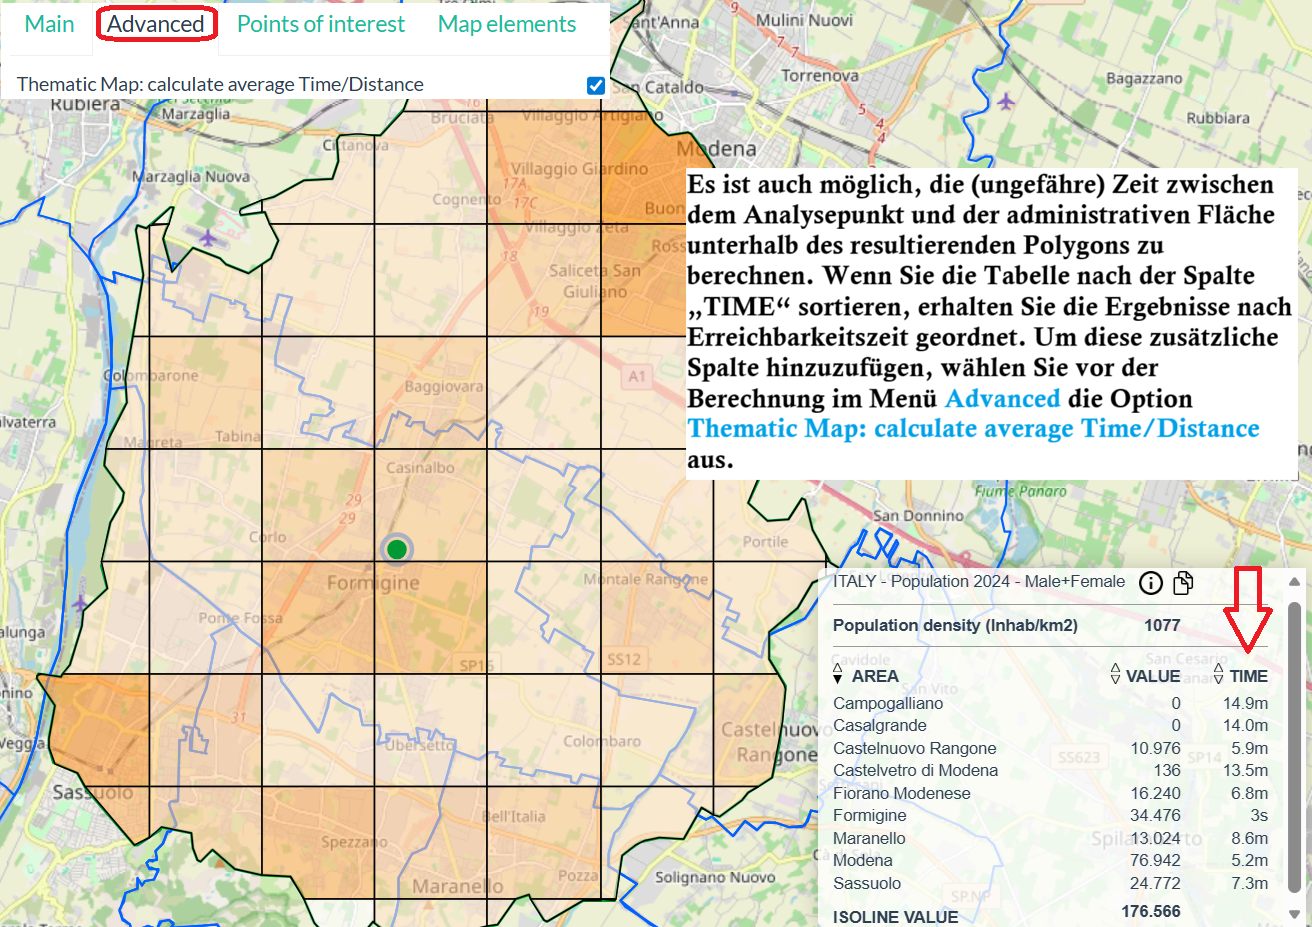Click the results panel vertical scrollbar thumb
Image resolution: width=1312 pixels, height=927 pixels.
click(x=1295, y=740)
